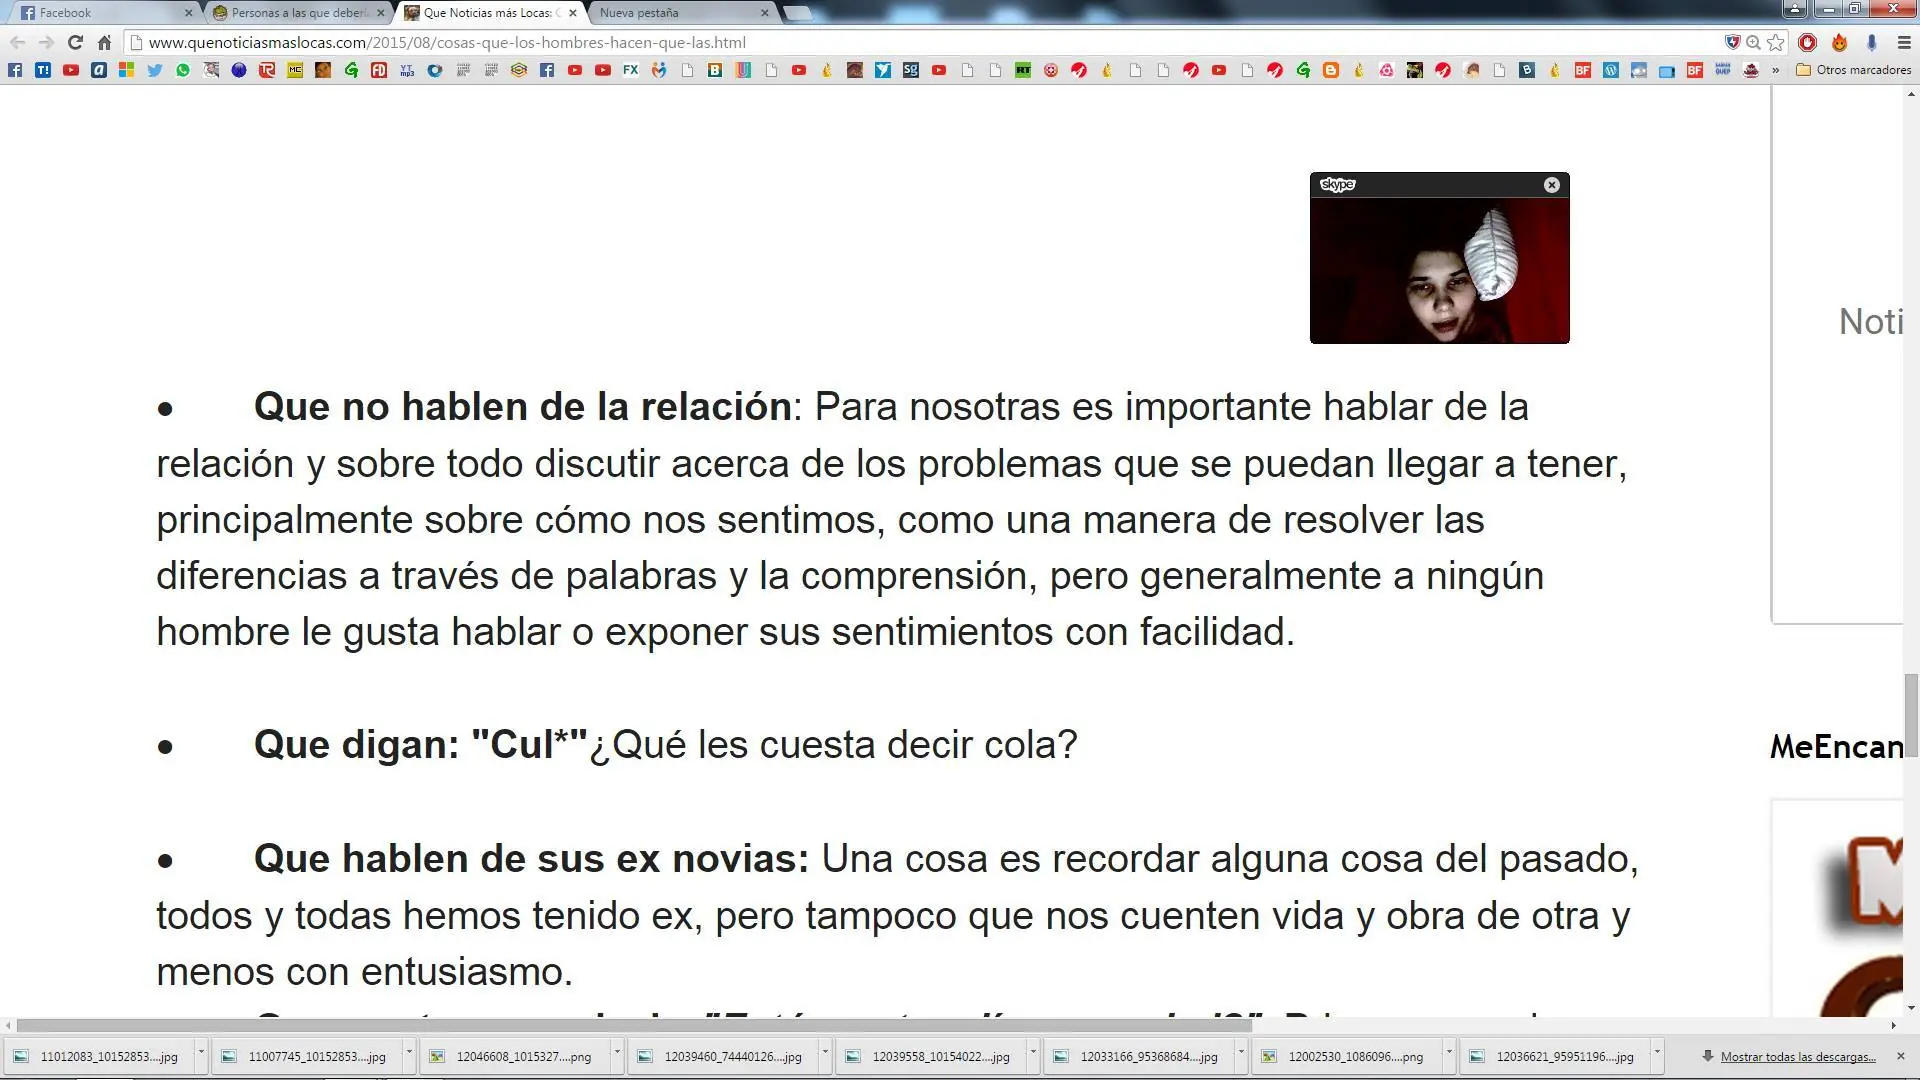
Task: Close the downloads bar
Action: (x=1901, y=1056)
